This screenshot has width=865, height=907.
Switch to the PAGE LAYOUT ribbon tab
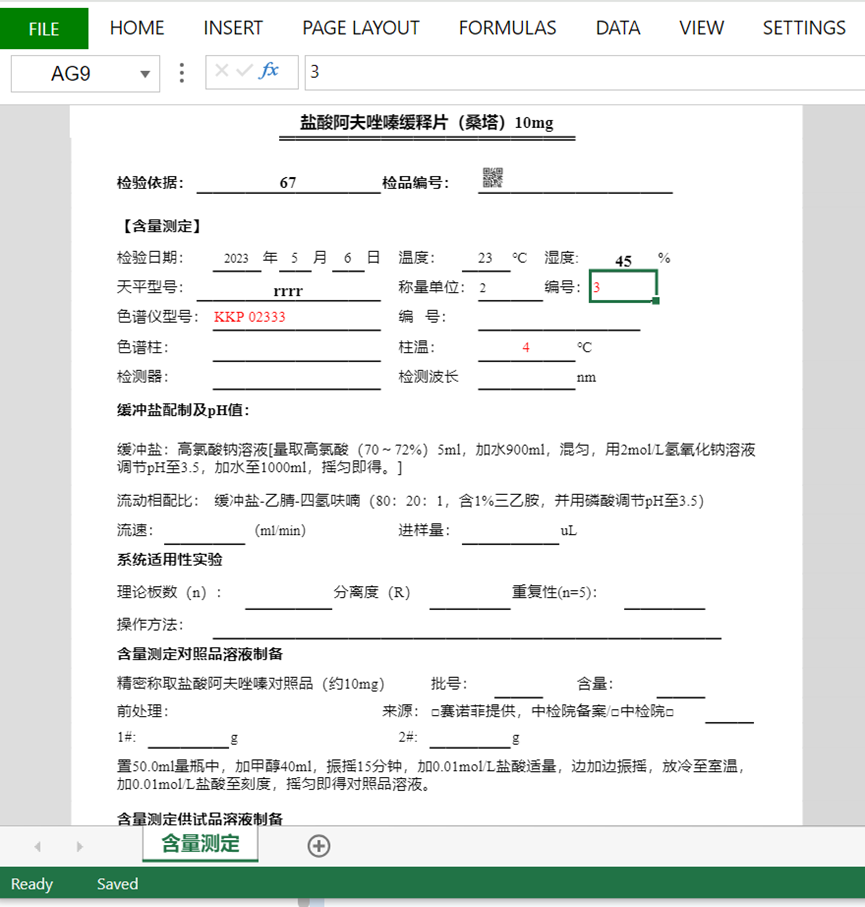[x=360, y=28]
